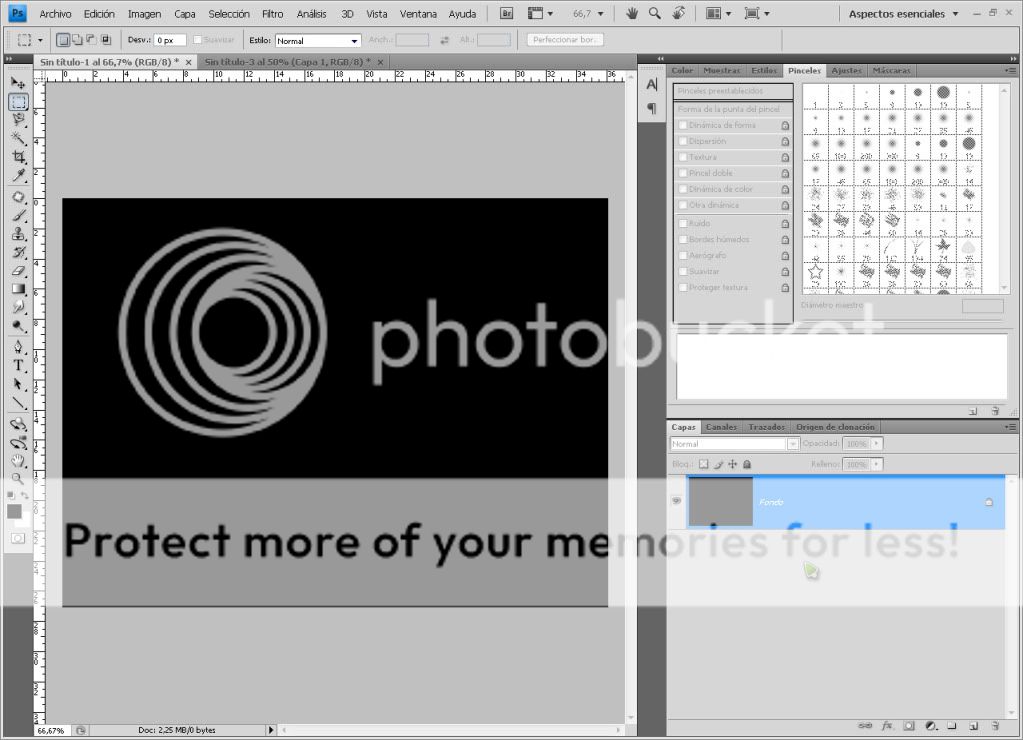Select the Hand tool in toolbox
This screenshot has width=1023, height=740.
tap(18, 461)
